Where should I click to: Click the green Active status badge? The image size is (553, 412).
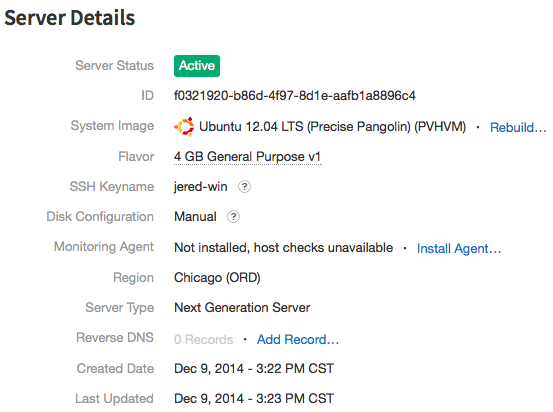tap(197, 66)
